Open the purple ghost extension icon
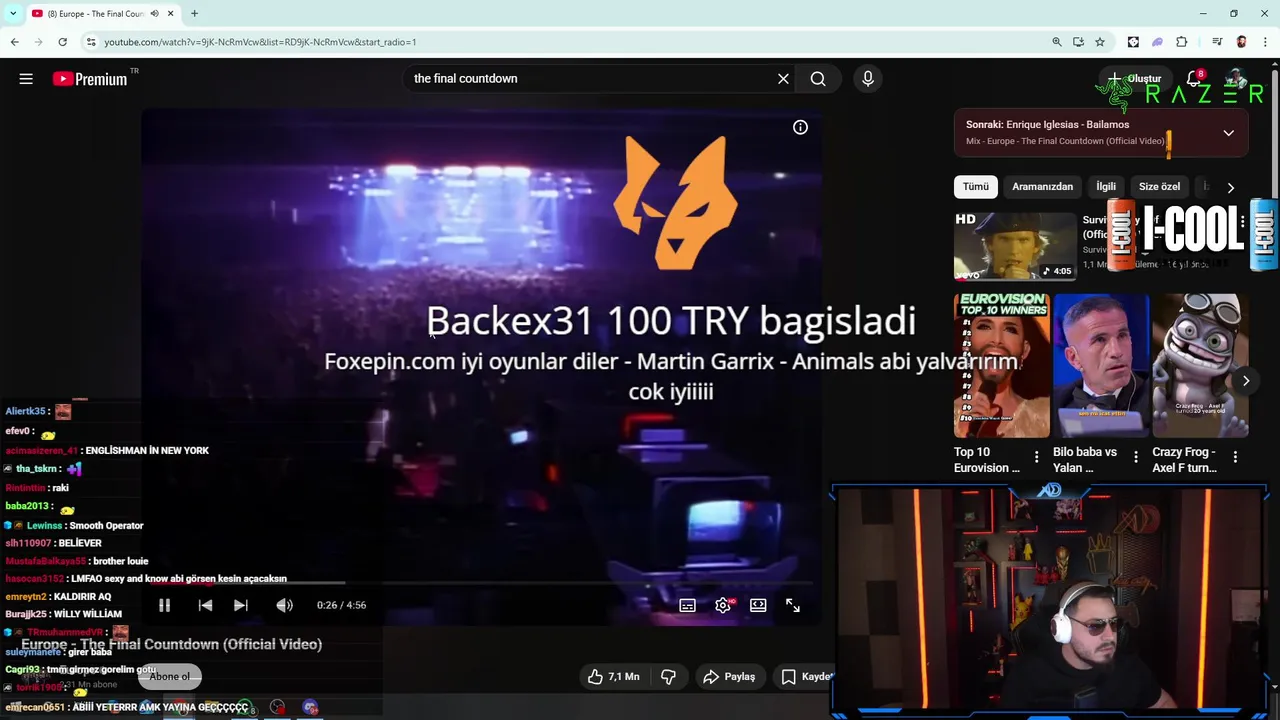This screenshot has height=720, width=1280. (1157, 42)
